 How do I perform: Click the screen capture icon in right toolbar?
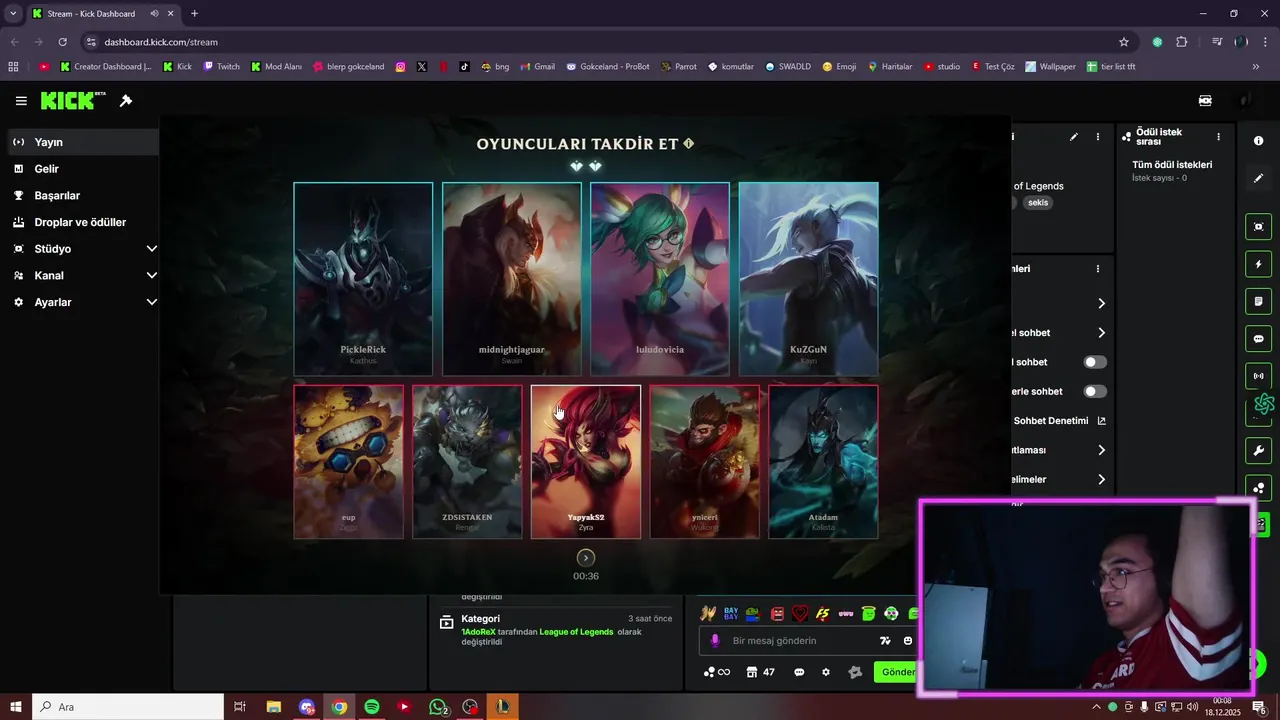pyautogui.click(x=1258, y=227)
